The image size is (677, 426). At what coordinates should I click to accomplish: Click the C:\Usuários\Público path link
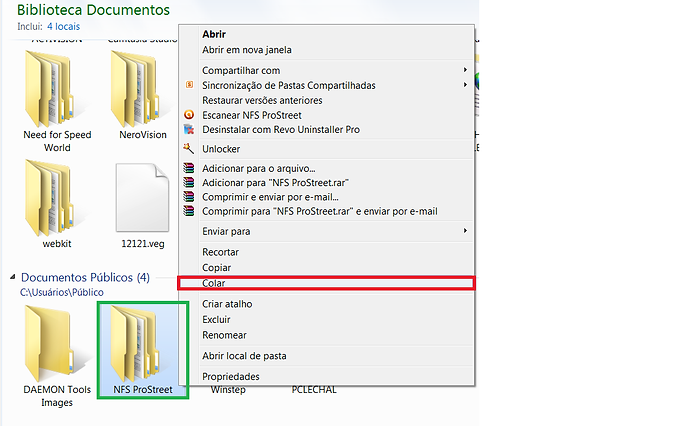(61, 292)
